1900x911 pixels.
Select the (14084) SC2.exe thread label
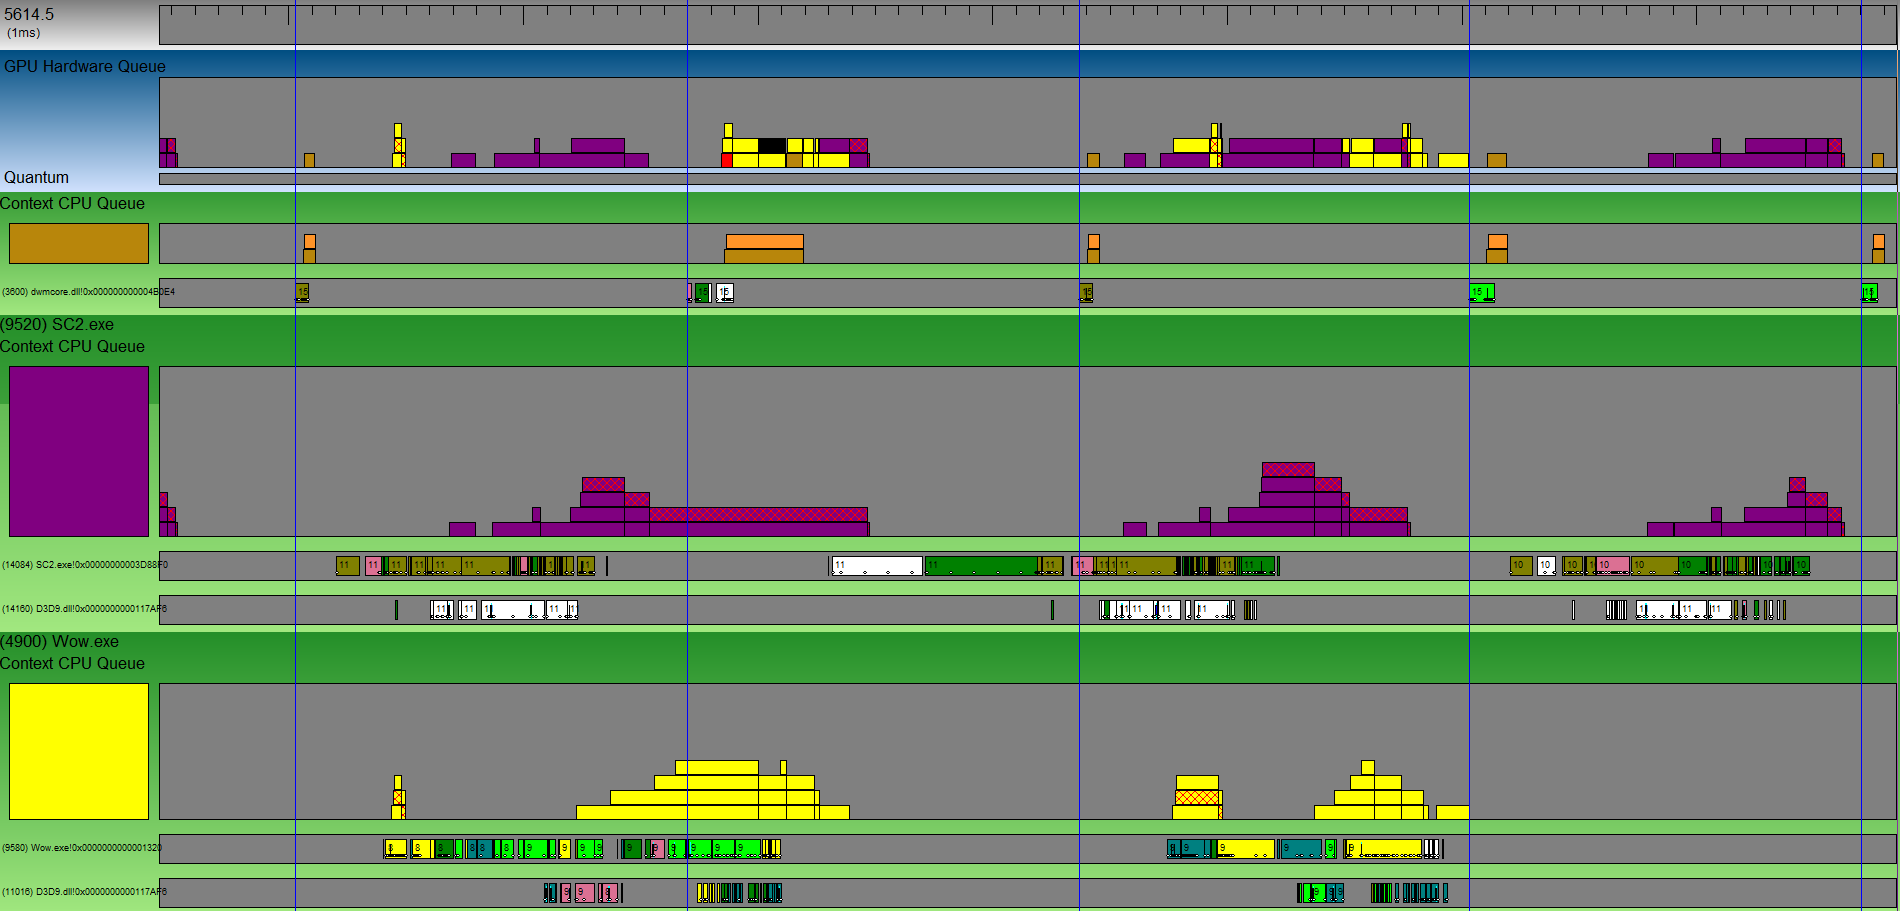pos(85,565)
